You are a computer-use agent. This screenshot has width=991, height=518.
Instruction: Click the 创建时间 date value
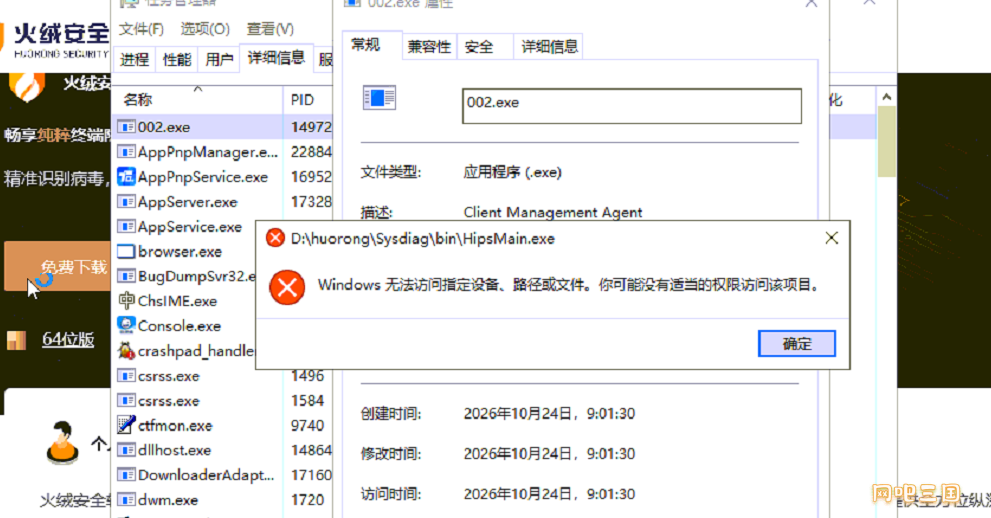point(549,414)
